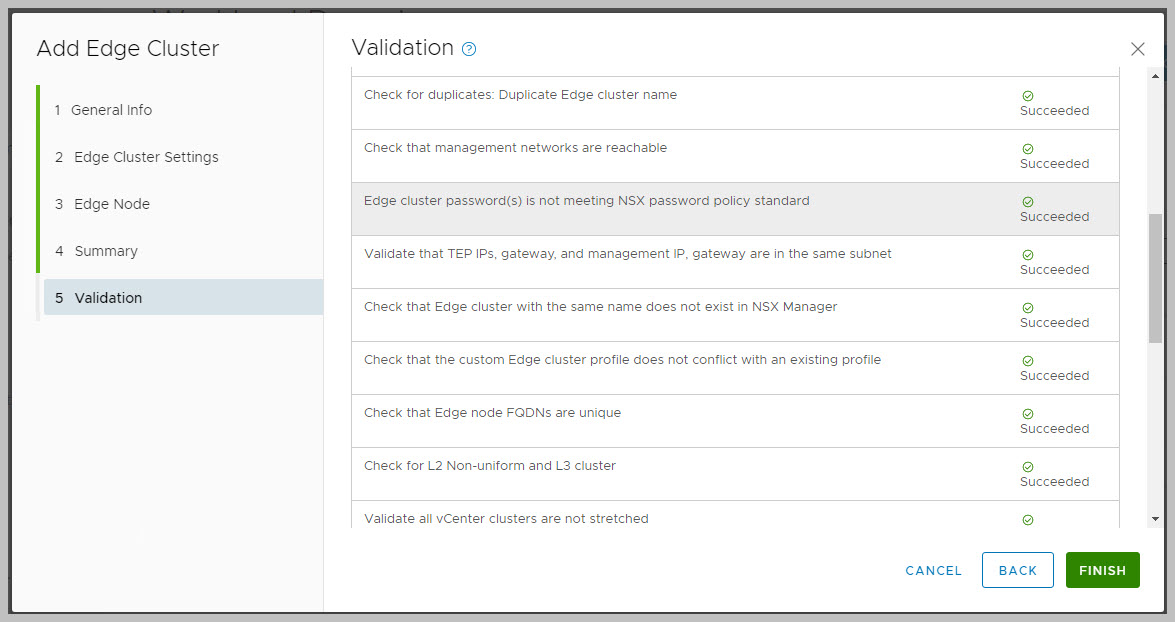
Task: Click the scrollbar up arrow
Action: point(1156,76)
